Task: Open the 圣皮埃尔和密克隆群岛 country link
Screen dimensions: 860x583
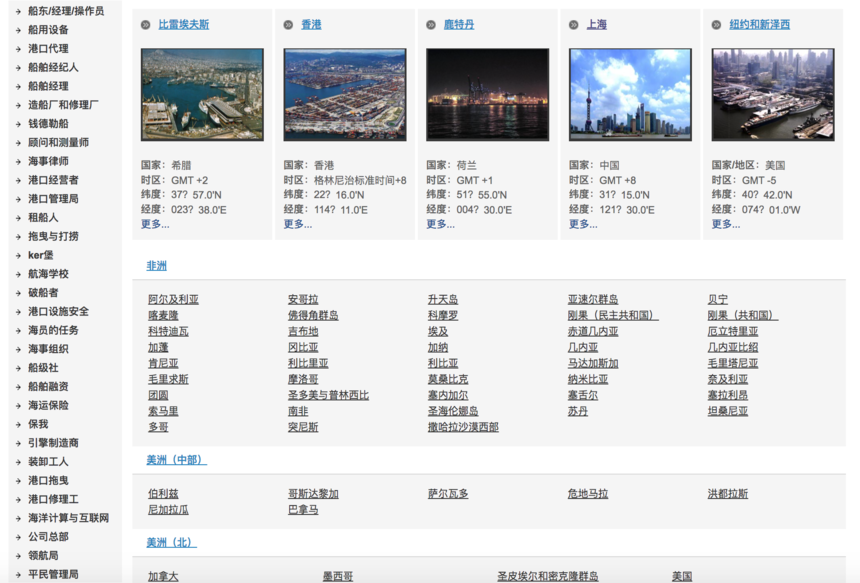Action: pos(548,576)
